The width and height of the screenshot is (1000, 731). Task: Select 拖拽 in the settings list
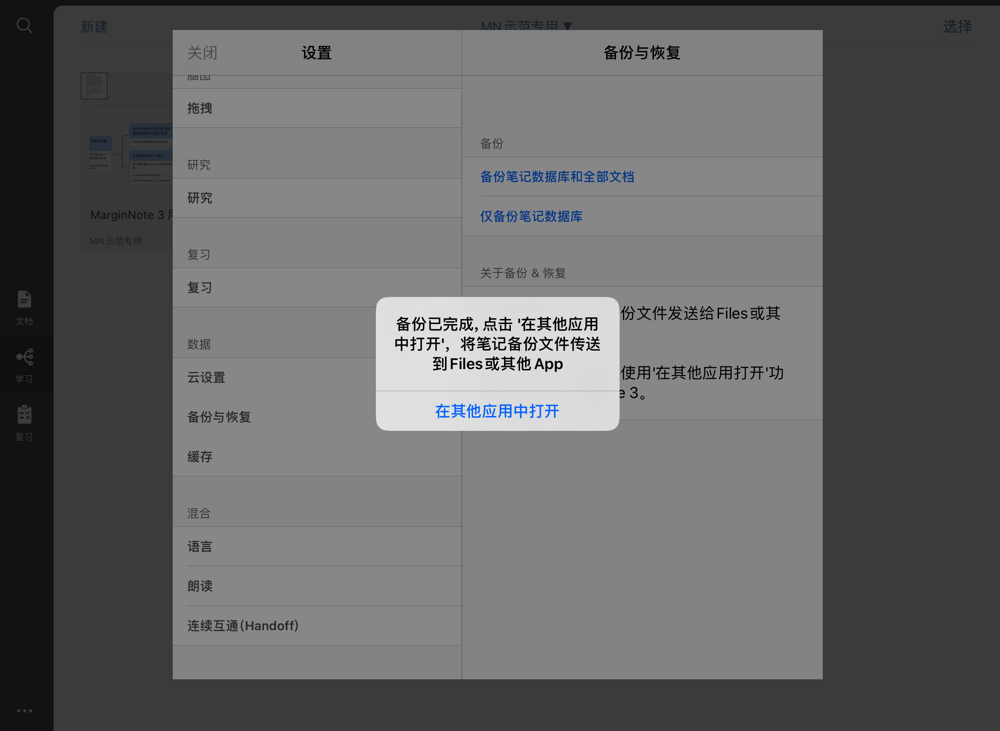[x=317, y=108]
